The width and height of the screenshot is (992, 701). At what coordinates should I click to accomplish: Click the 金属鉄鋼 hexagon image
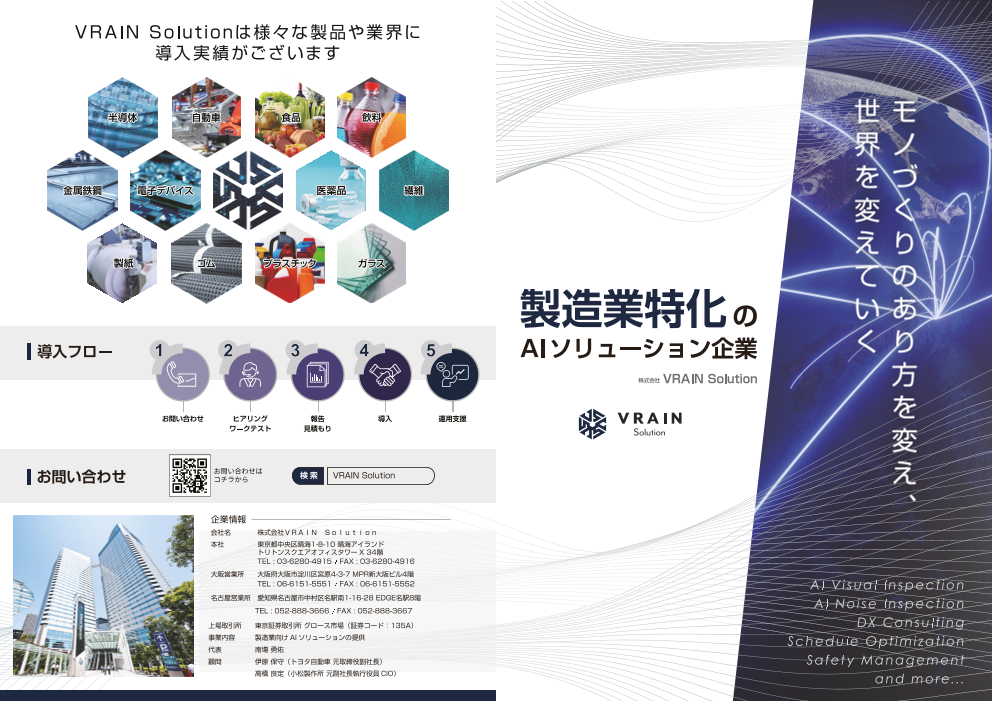pos(82,190)
